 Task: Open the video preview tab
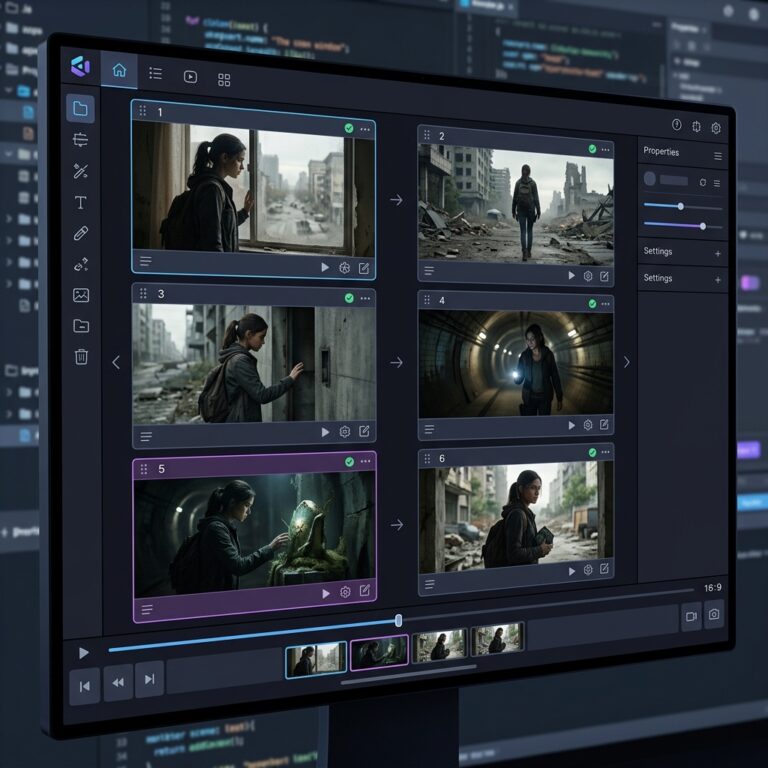point(190,77)
